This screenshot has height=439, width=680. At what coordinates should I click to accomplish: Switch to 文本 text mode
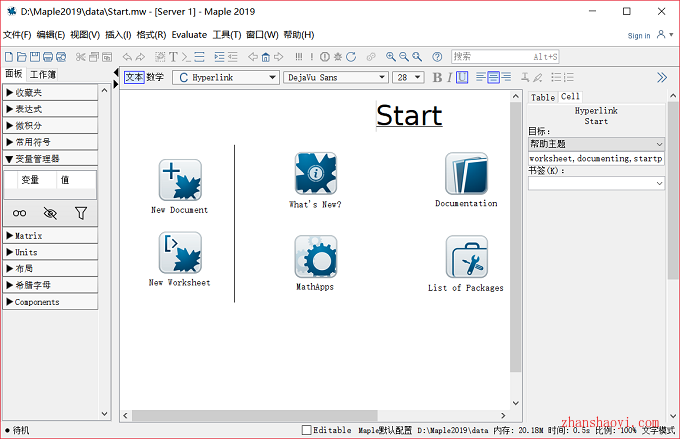134,77
